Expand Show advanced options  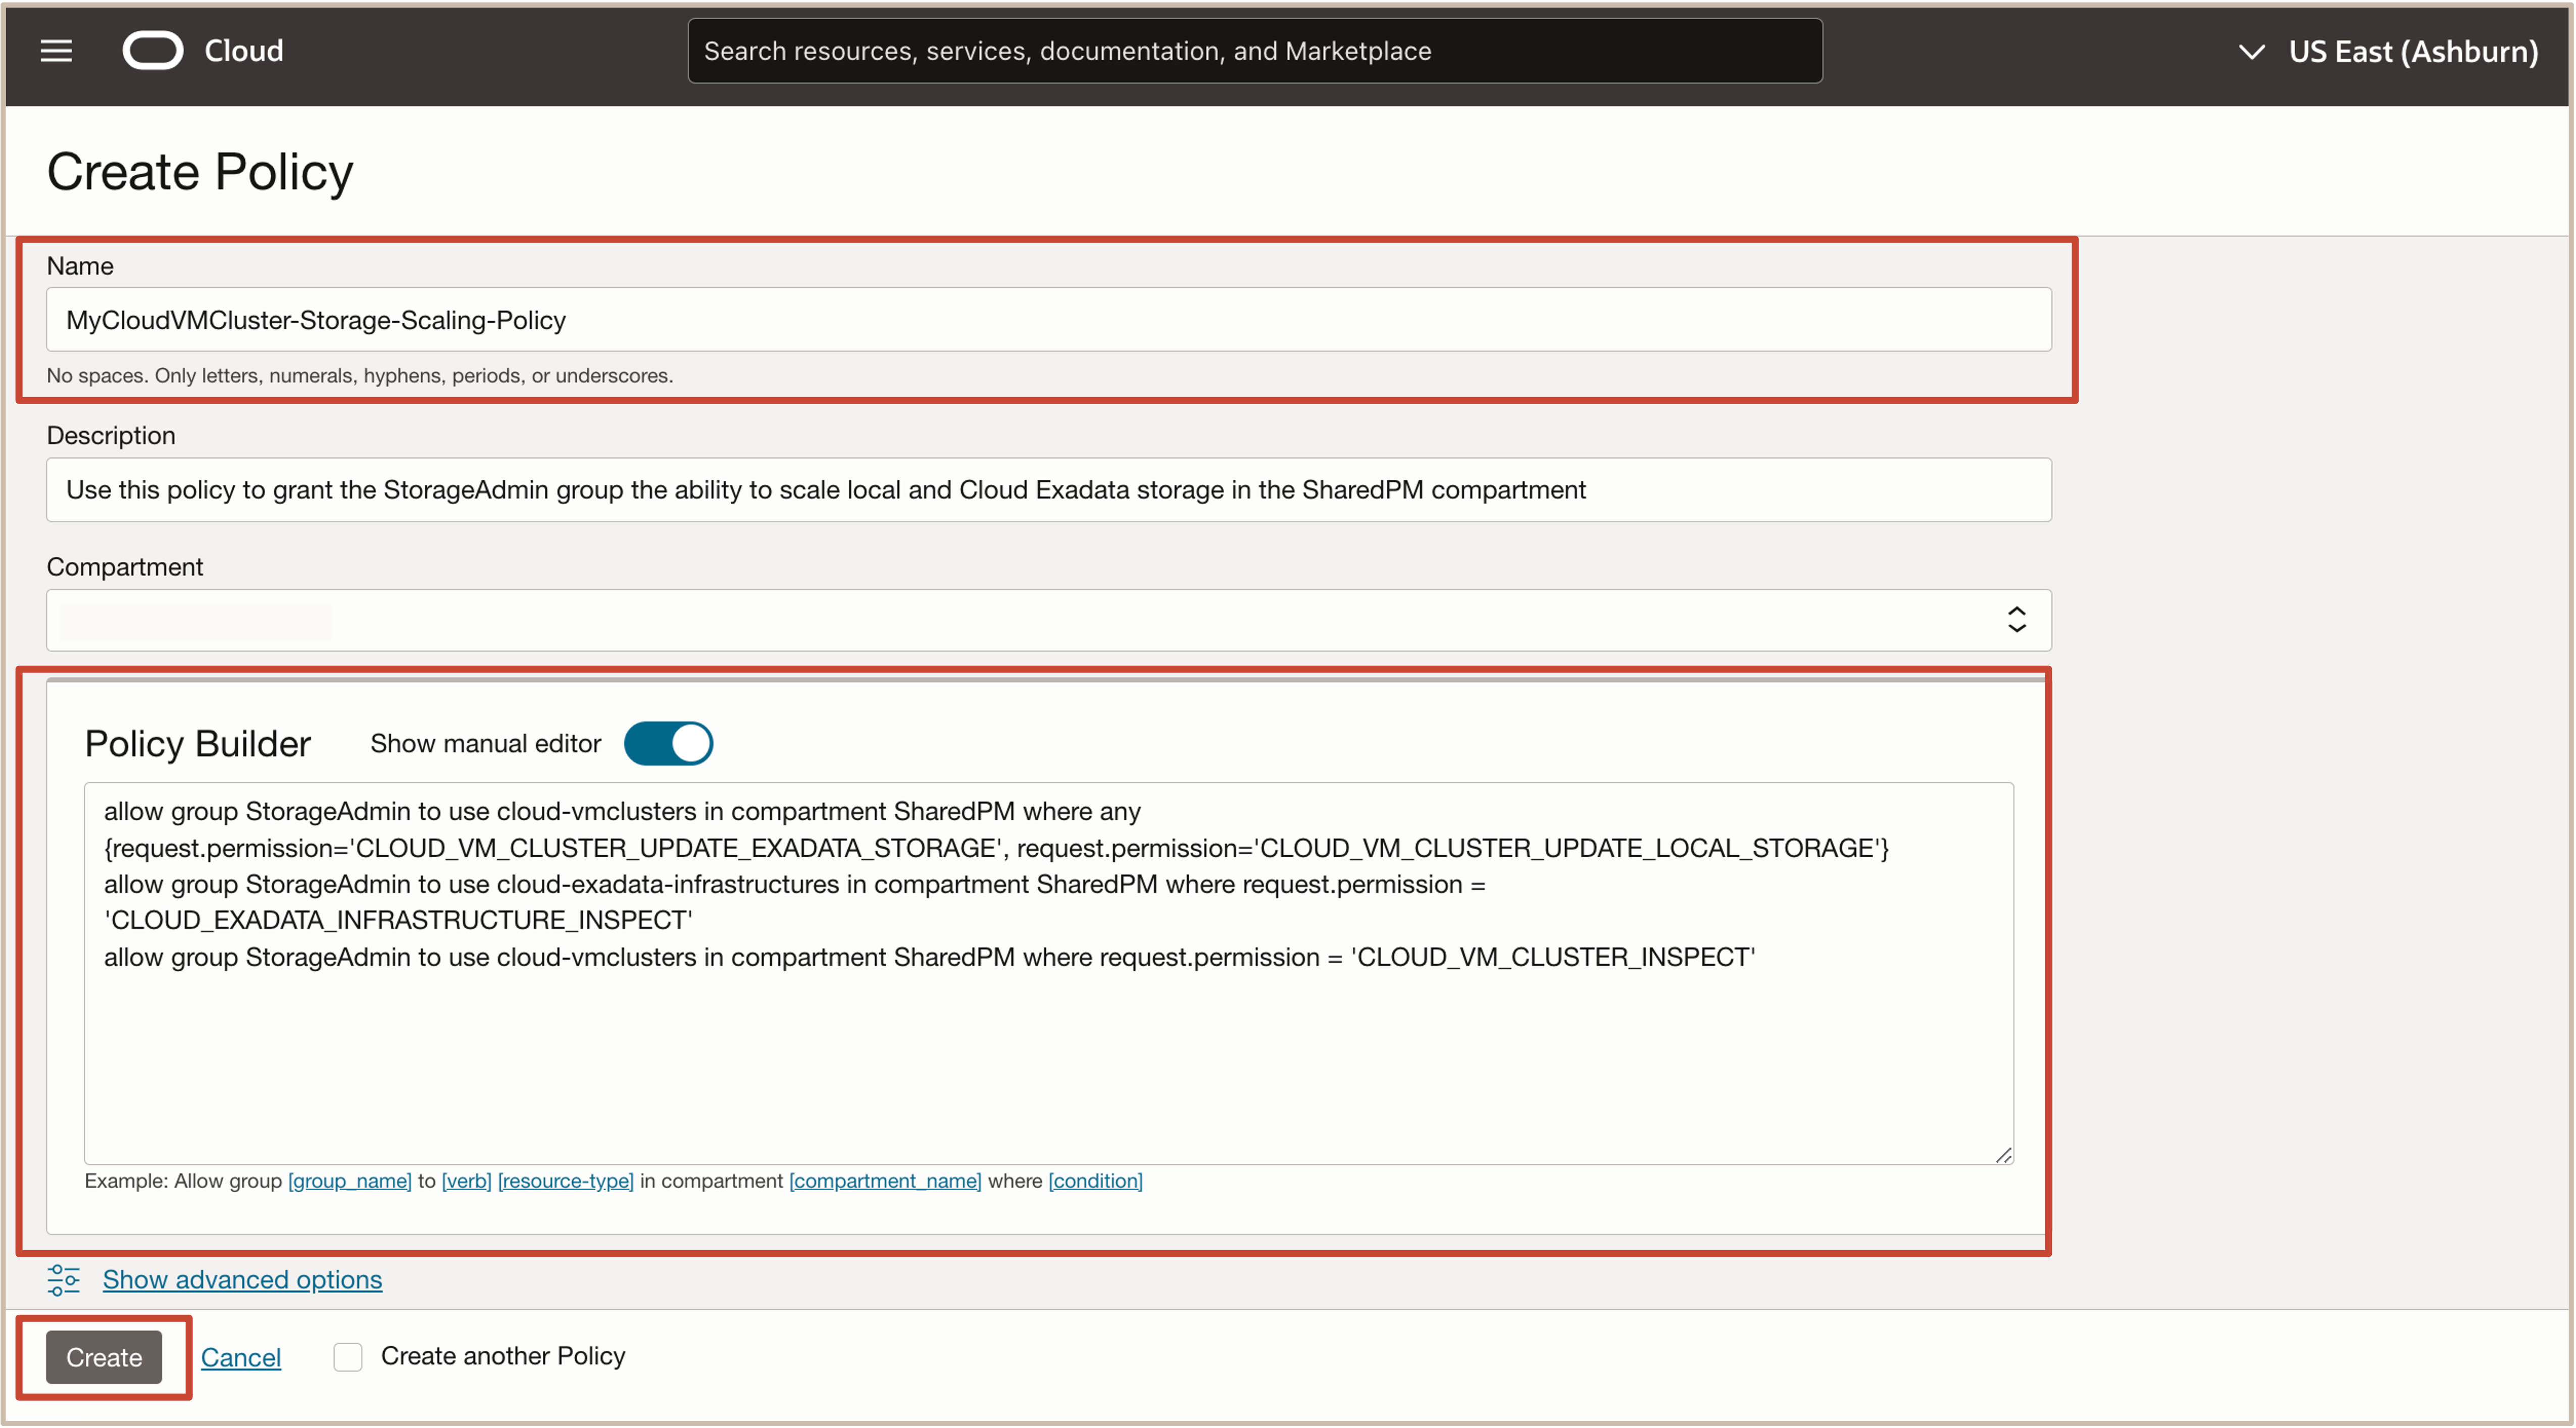[242, 1279]
